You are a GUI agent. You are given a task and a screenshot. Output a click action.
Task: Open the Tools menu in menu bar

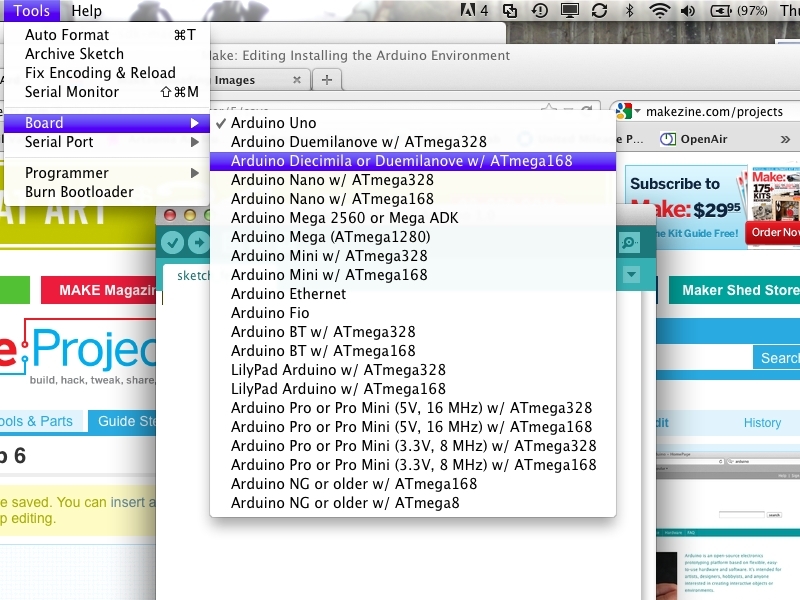[31, 11]
